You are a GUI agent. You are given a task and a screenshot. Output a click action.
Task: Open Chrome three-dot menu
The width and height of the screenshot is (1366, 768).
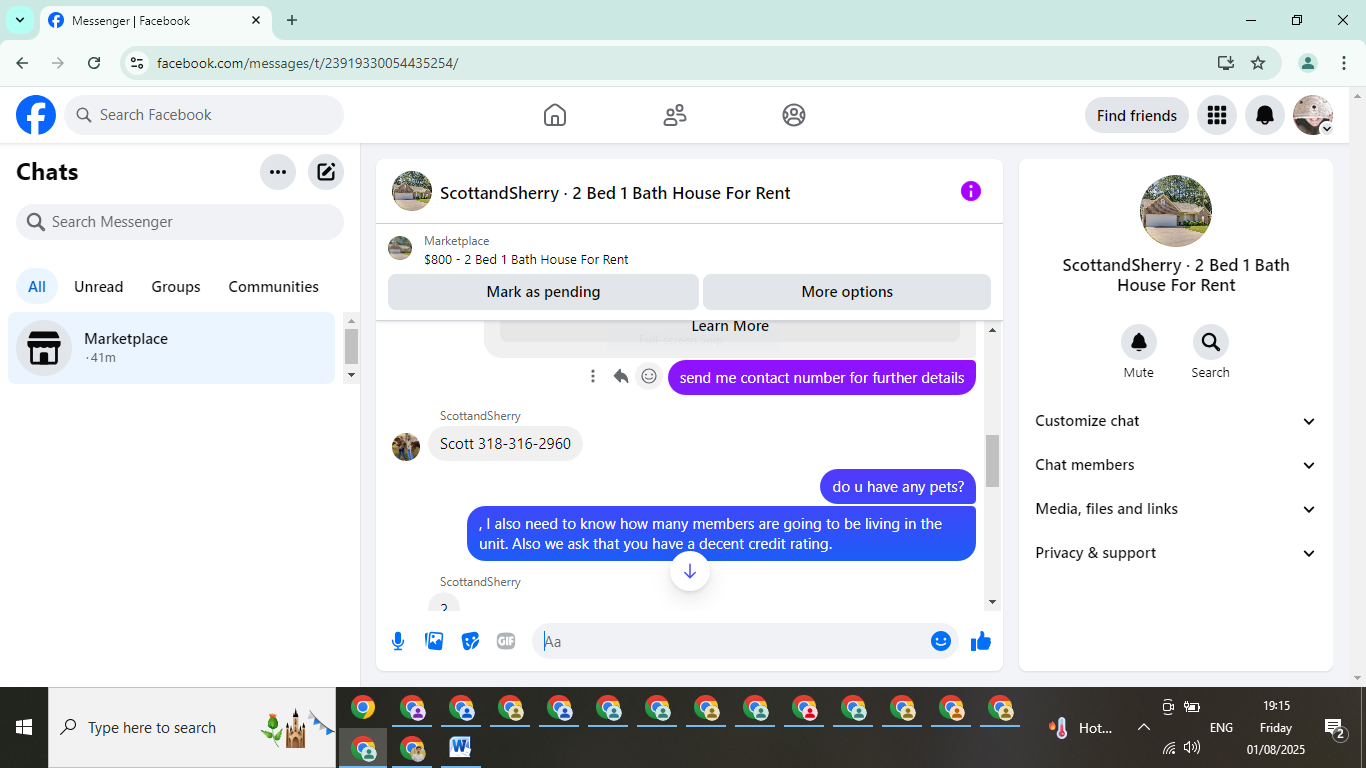click(x=1344, y=63)
